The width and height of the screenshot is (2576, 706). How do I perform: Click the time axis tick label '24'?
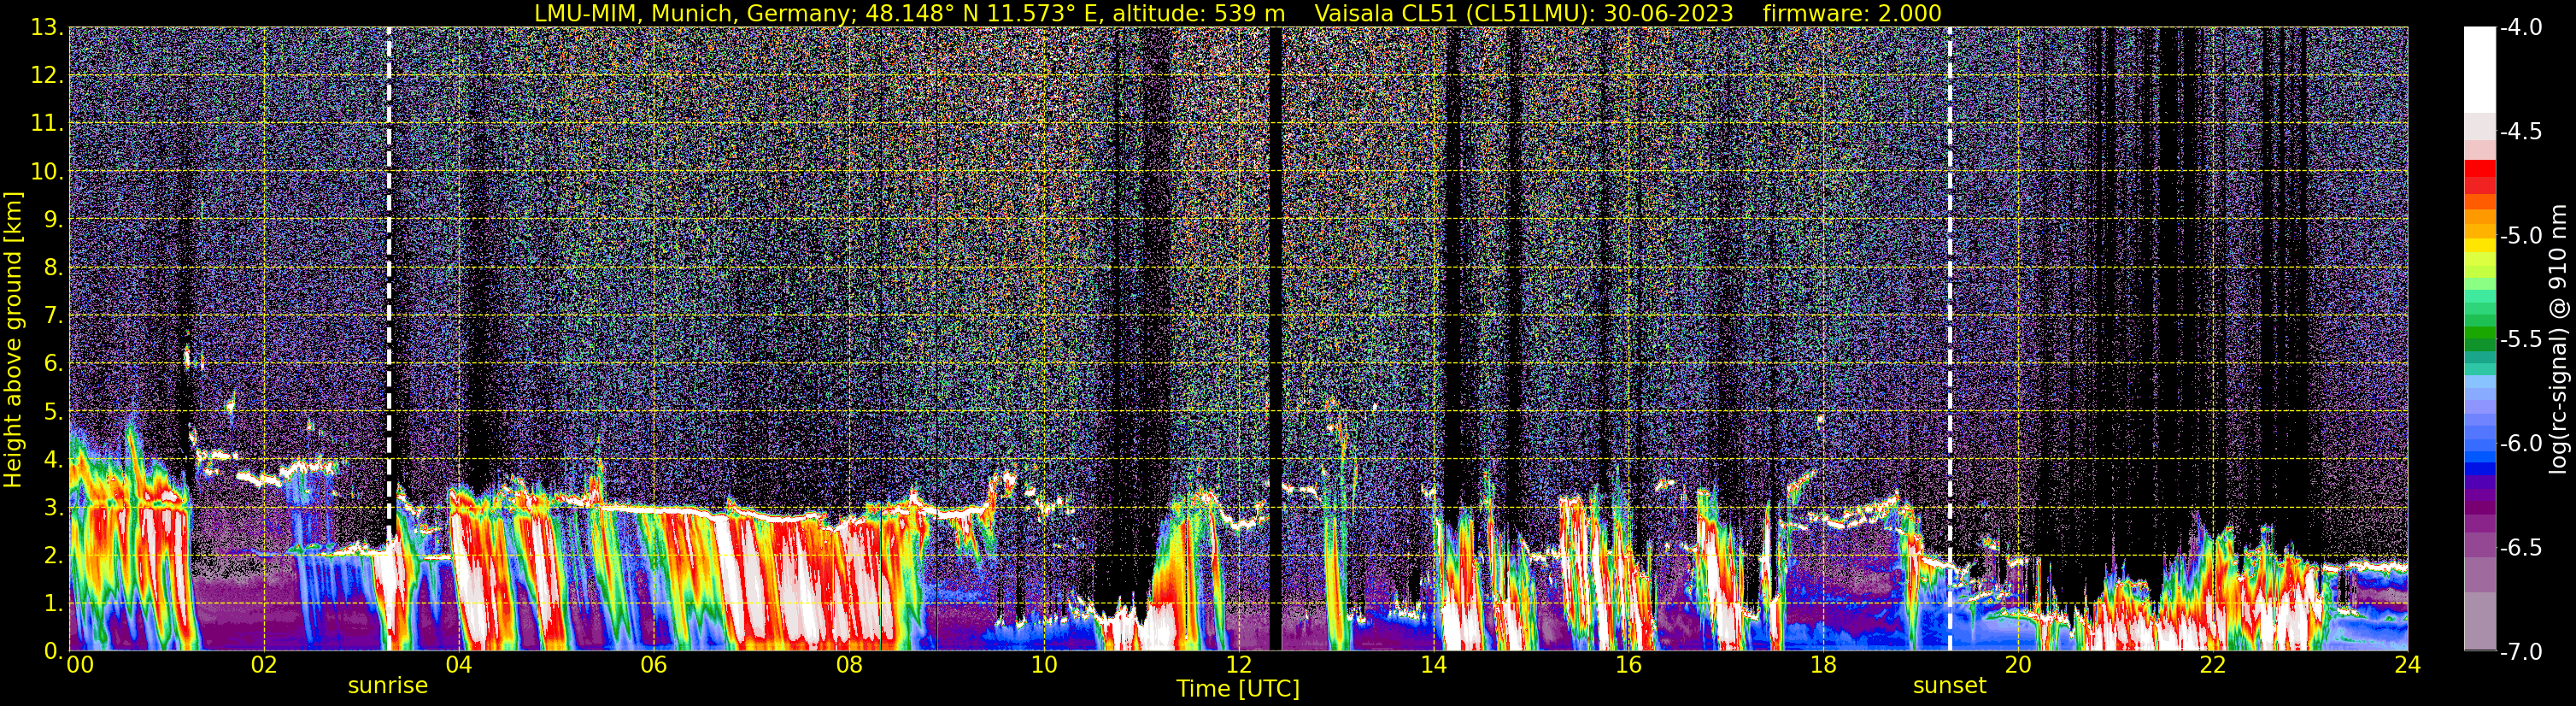point(2408,665)
